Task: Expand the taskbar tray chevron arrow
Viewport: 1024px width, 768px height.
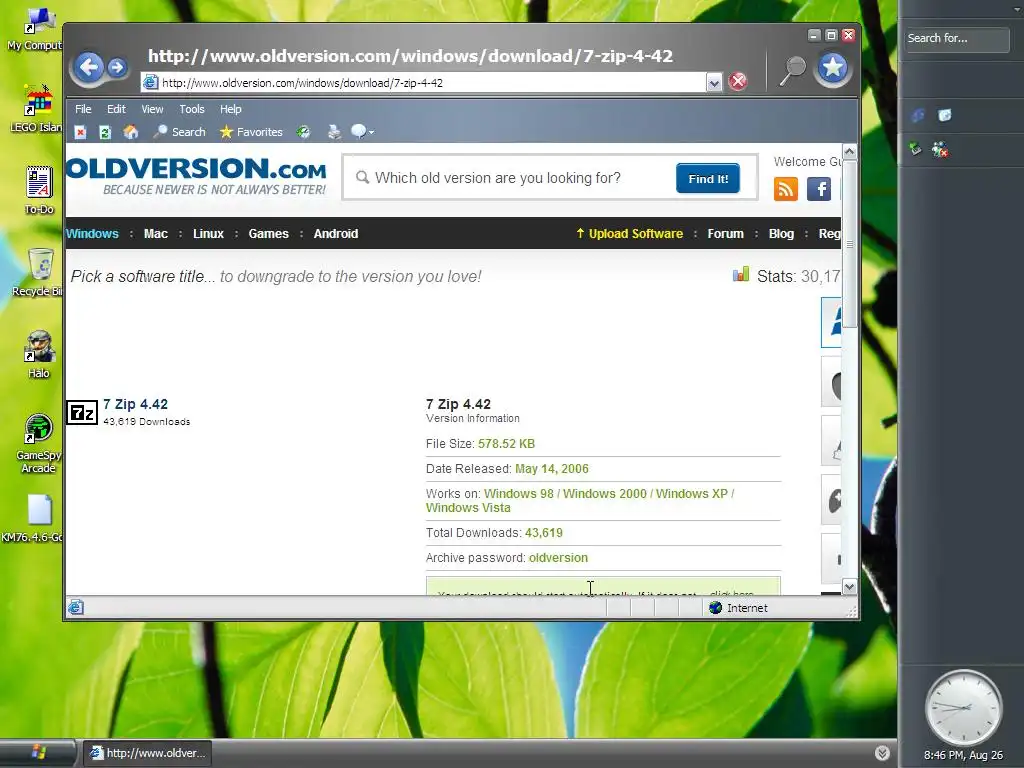Action: click(882, 753)
